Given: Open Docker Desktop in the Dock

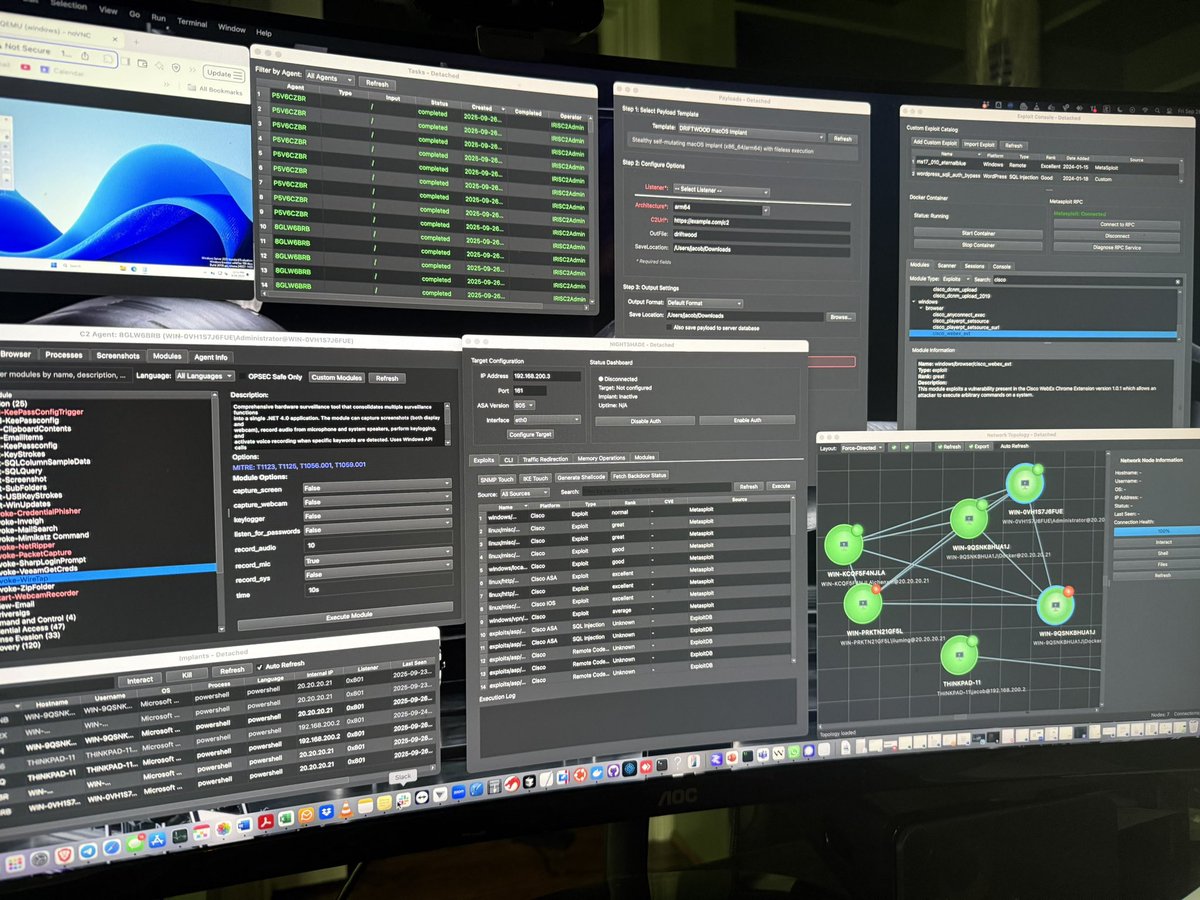Looking at the screenshot, I should point(597,773).
